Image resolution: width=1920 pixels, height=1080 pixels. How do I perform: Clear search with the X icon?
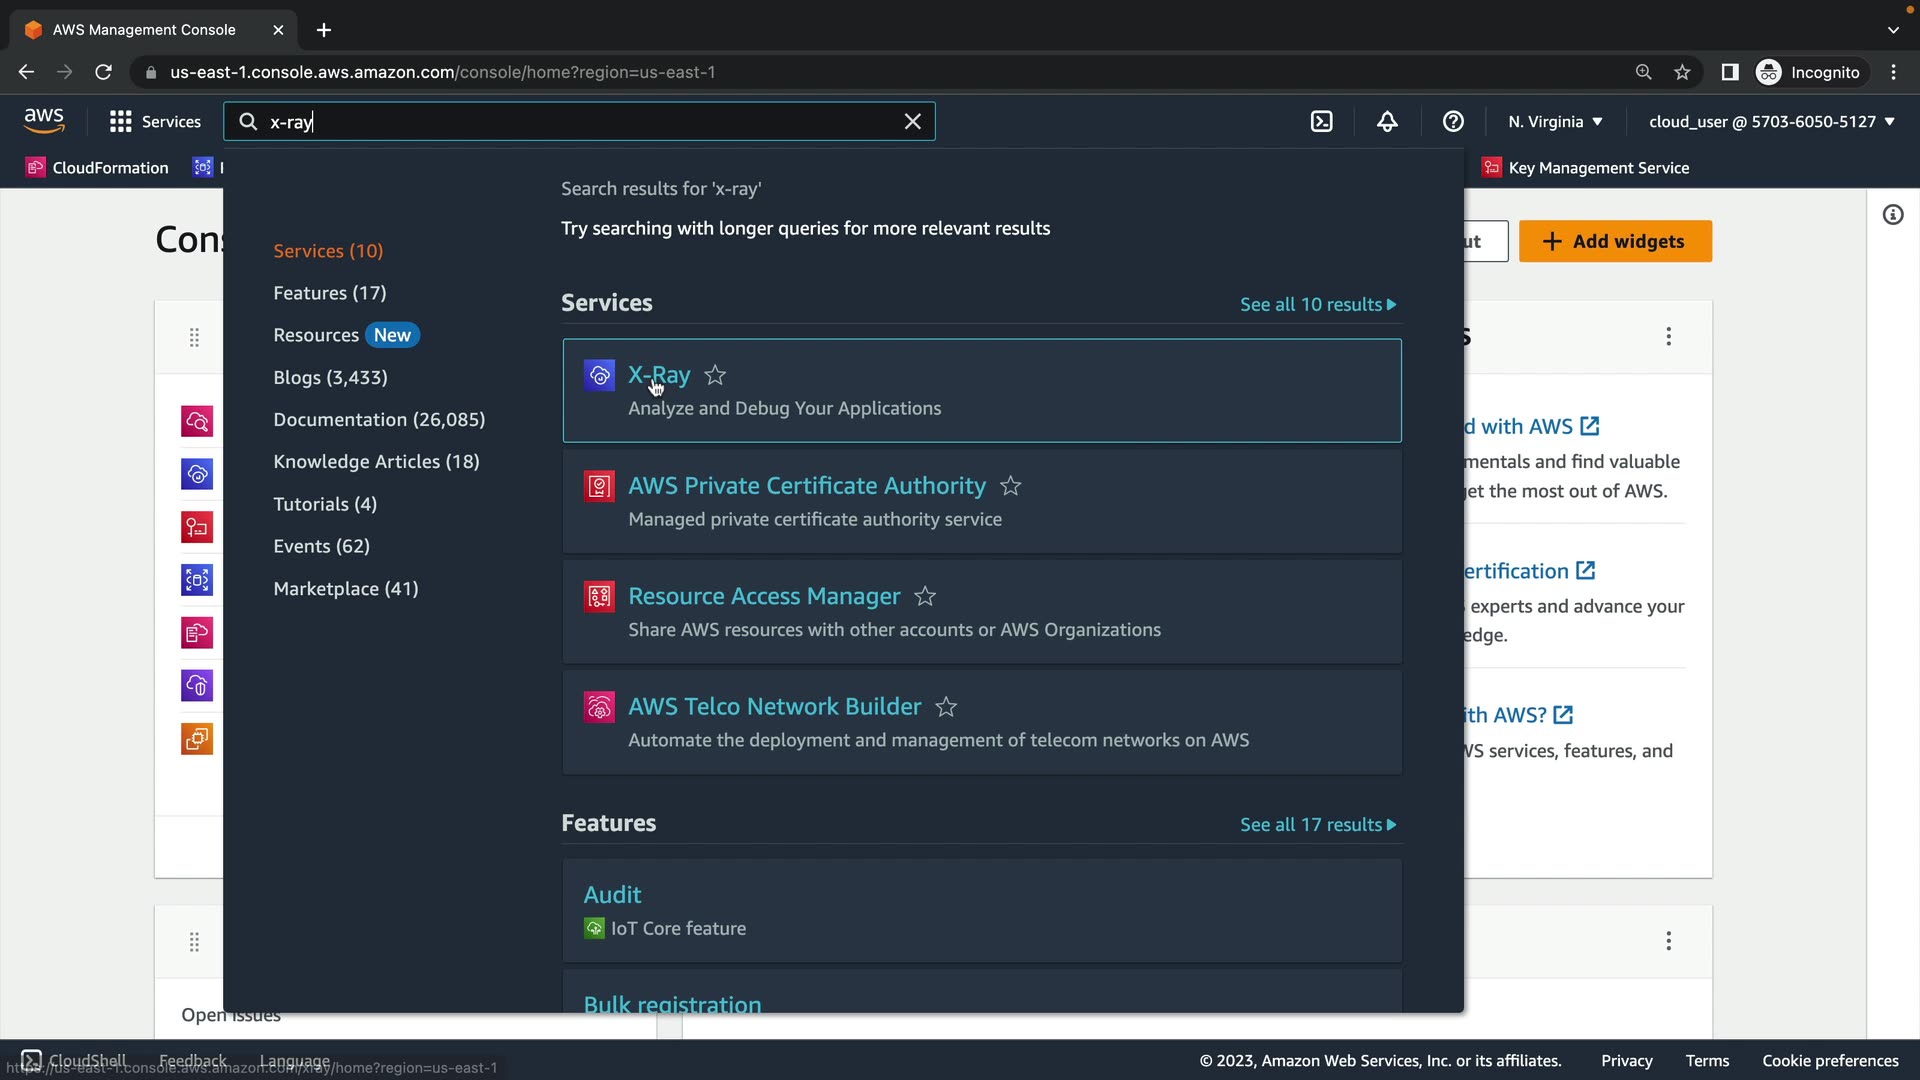click(x=912, y=122)
